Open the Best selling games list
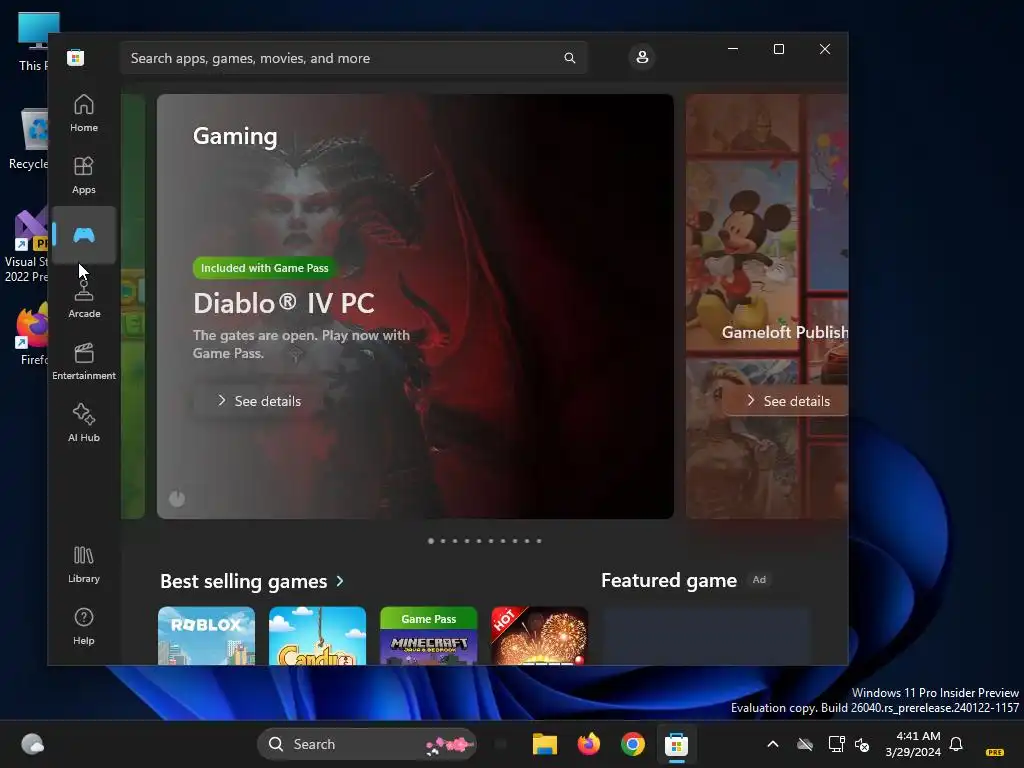This screenshot has width=1024, height=768. 244,581
